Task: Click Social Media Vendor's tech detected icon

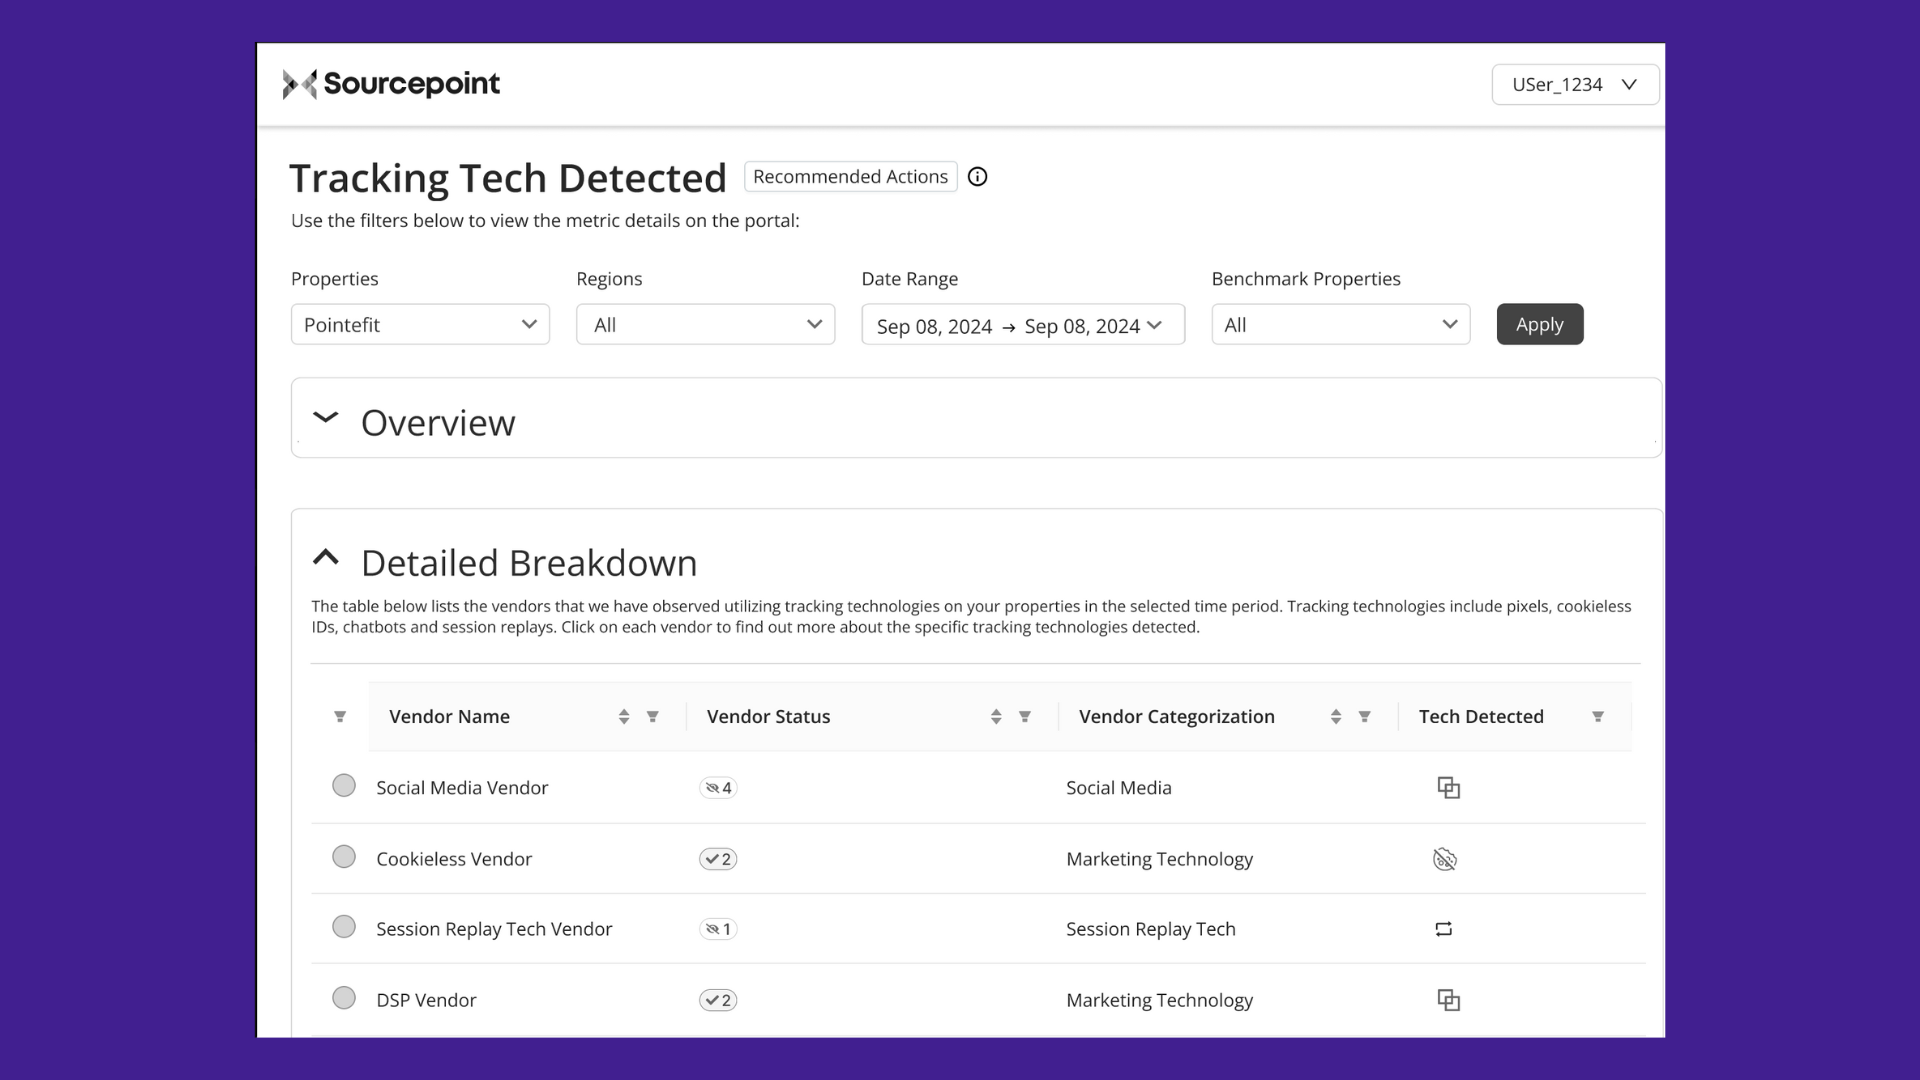Action: click(x=1448, y=788)
